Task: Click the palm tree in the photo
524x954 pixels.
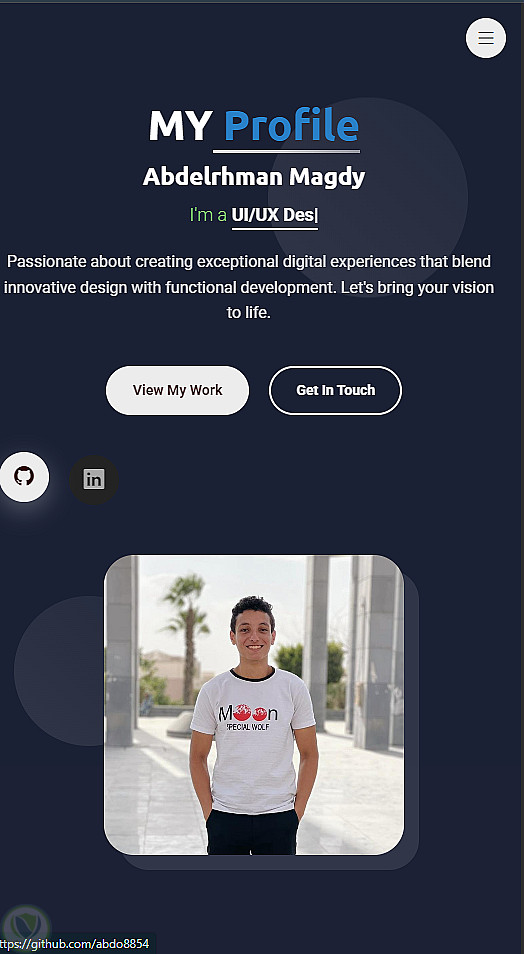Action: coord(185,633)
